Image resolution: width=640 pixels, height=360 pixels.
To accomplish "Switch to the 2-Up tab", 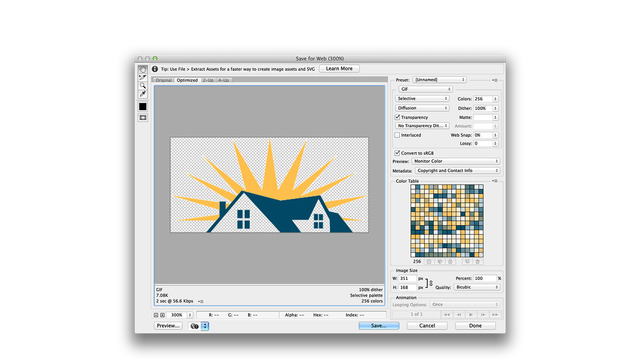I will click(x=208, y=80).
